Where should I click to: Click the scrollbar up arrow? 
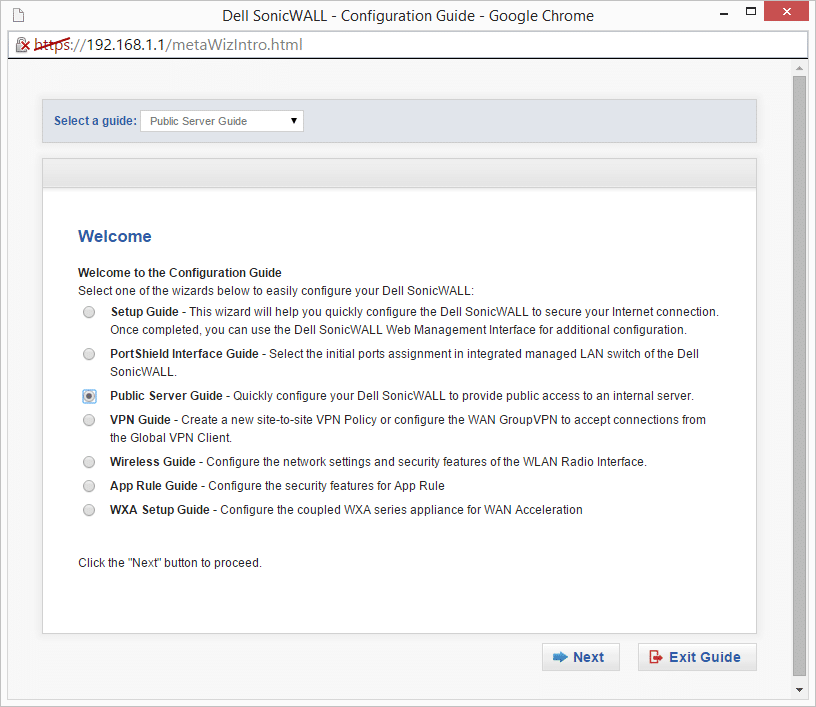tap(799, 68)
